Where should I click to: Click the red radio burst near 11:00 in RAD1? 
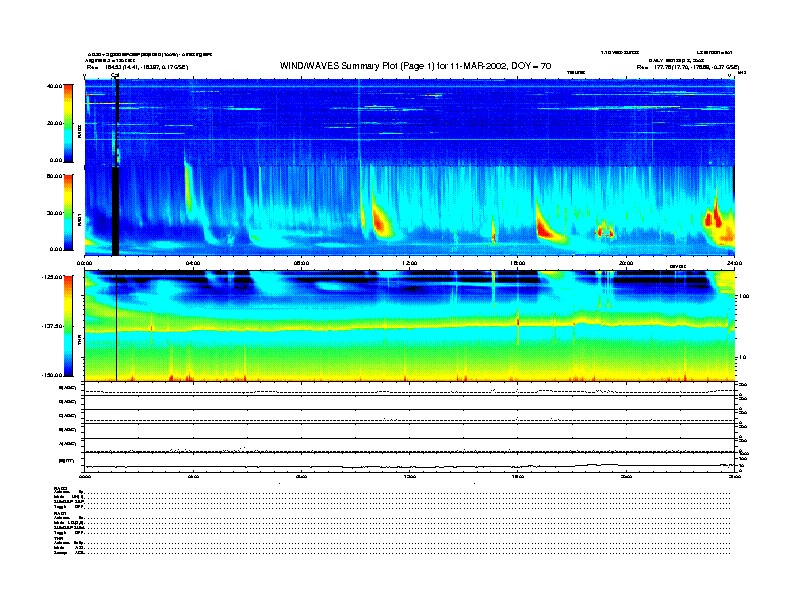pyautogui.click(x=381, y=222)
